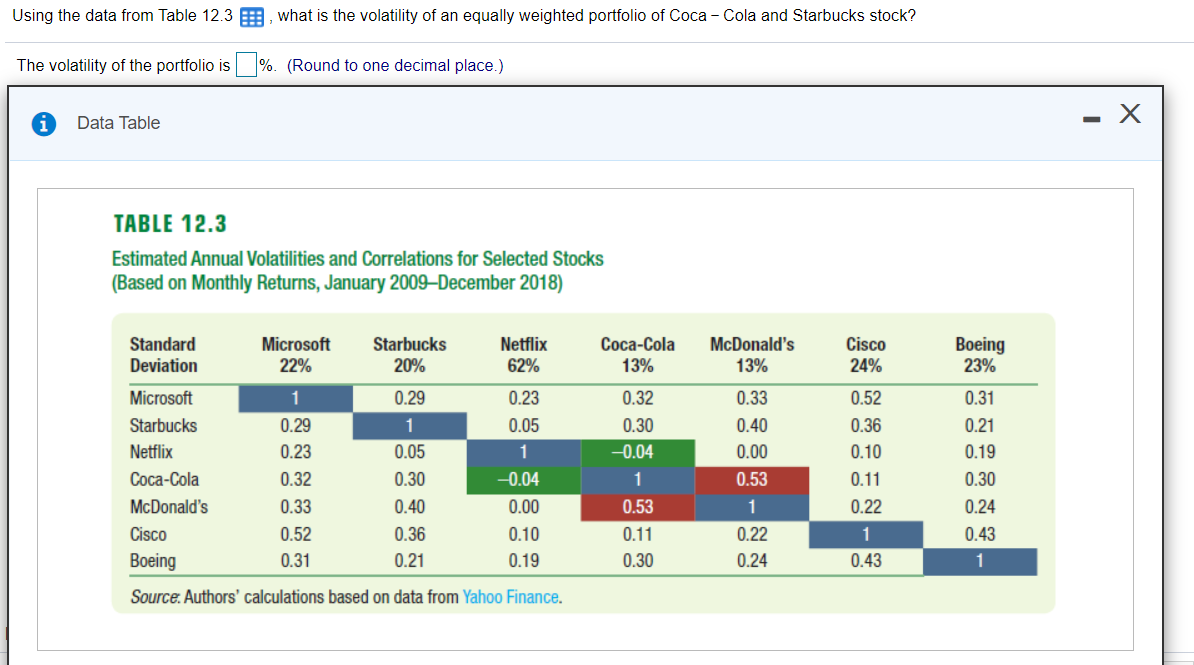Click the Table 12.3 spreadsheet icon
This screenshot has height=665, width=1194.
point(249,16)
